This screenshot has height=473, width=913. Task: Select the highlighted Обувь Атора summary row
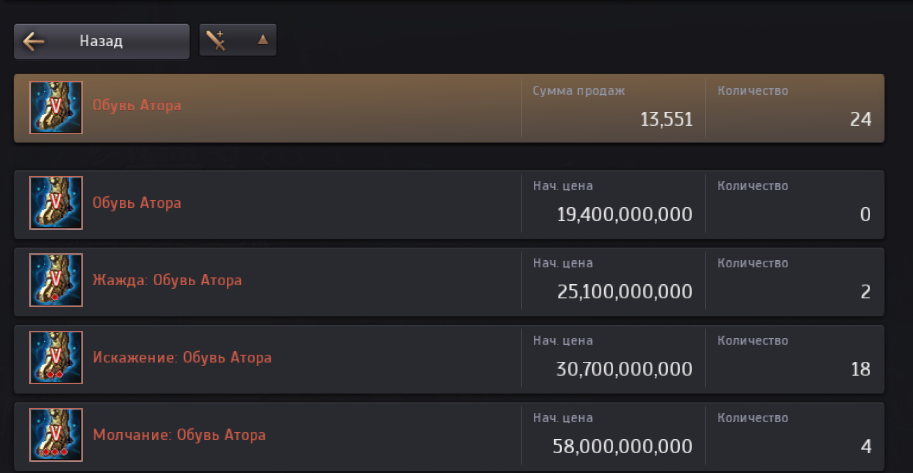[x=449, y=108]
